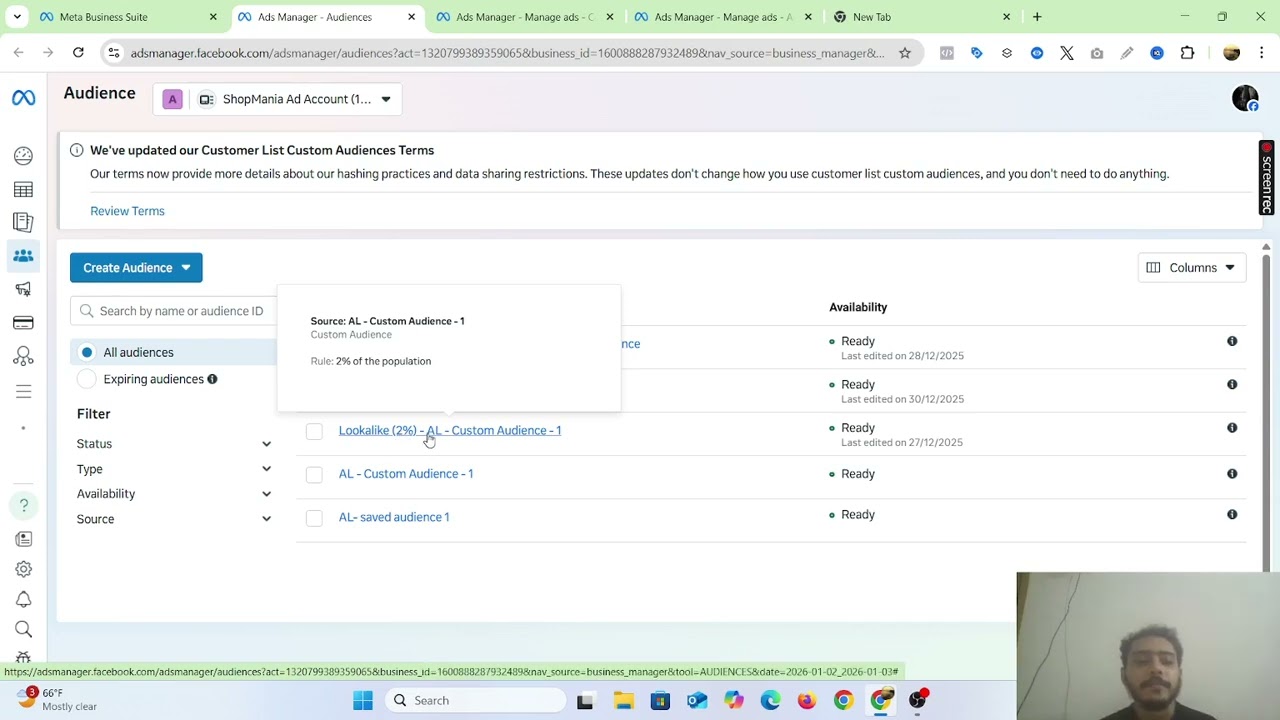
Task: Open Campaigns table icon in sidebar
Action: (23, 190)
